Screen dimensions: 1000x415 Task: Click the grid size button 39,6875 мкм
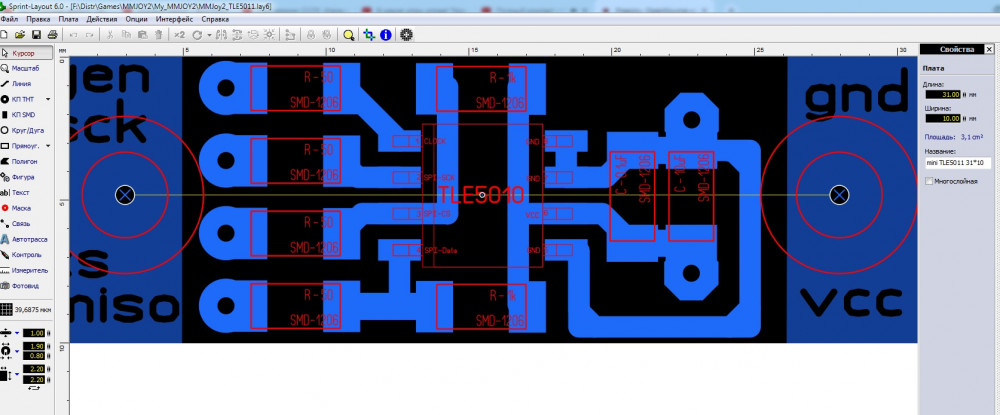pos(26,310)
